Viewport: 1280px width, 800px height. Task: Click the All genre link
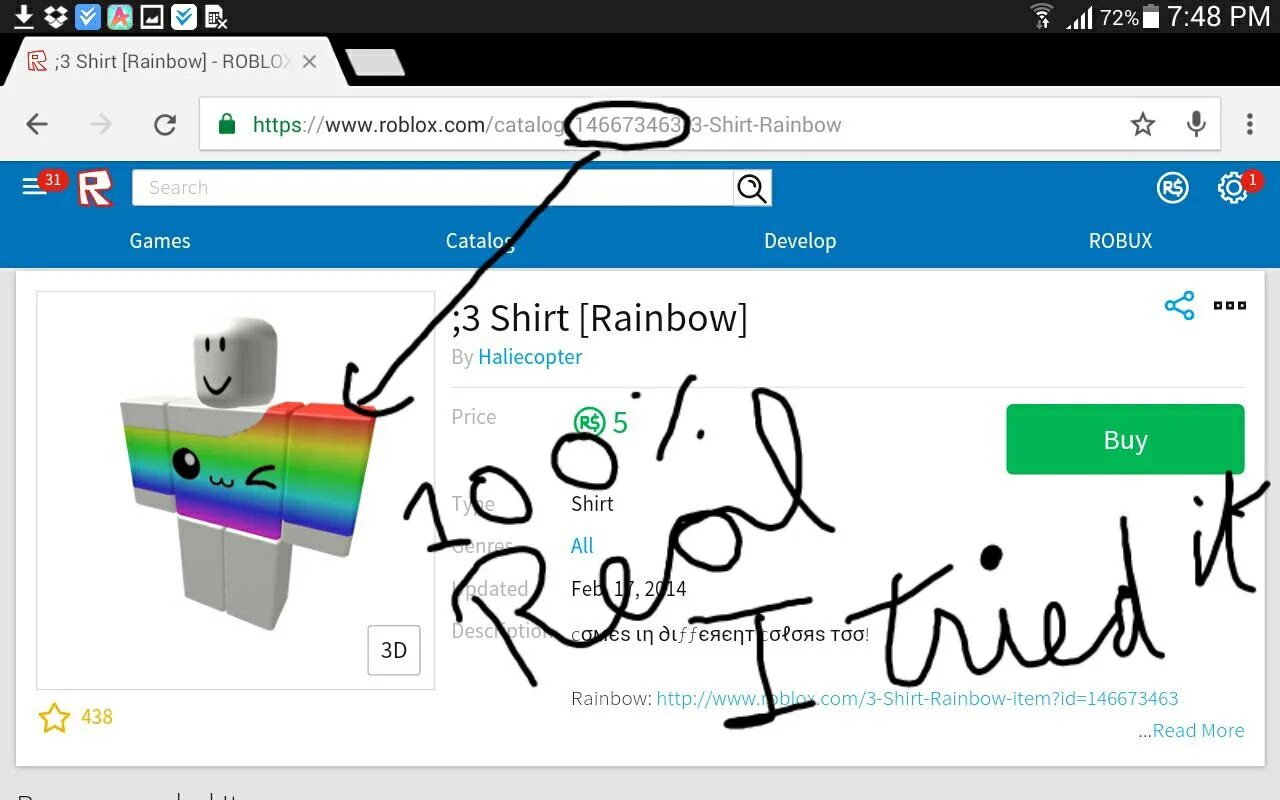point(582,546)
